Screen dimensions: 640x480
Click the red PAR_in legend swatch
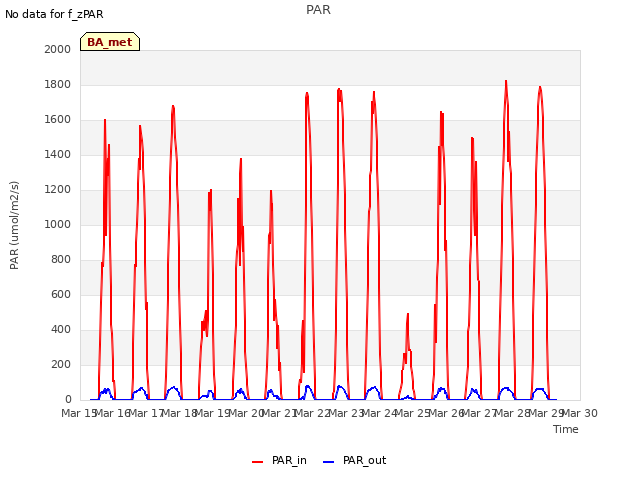258,462
